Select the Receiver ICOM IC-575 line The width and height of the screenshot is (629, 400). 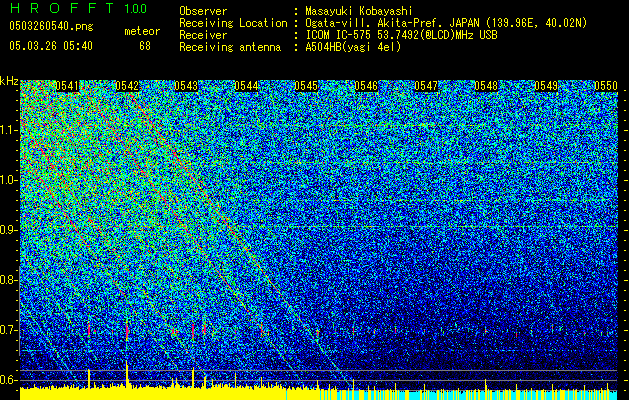(401, 35)
